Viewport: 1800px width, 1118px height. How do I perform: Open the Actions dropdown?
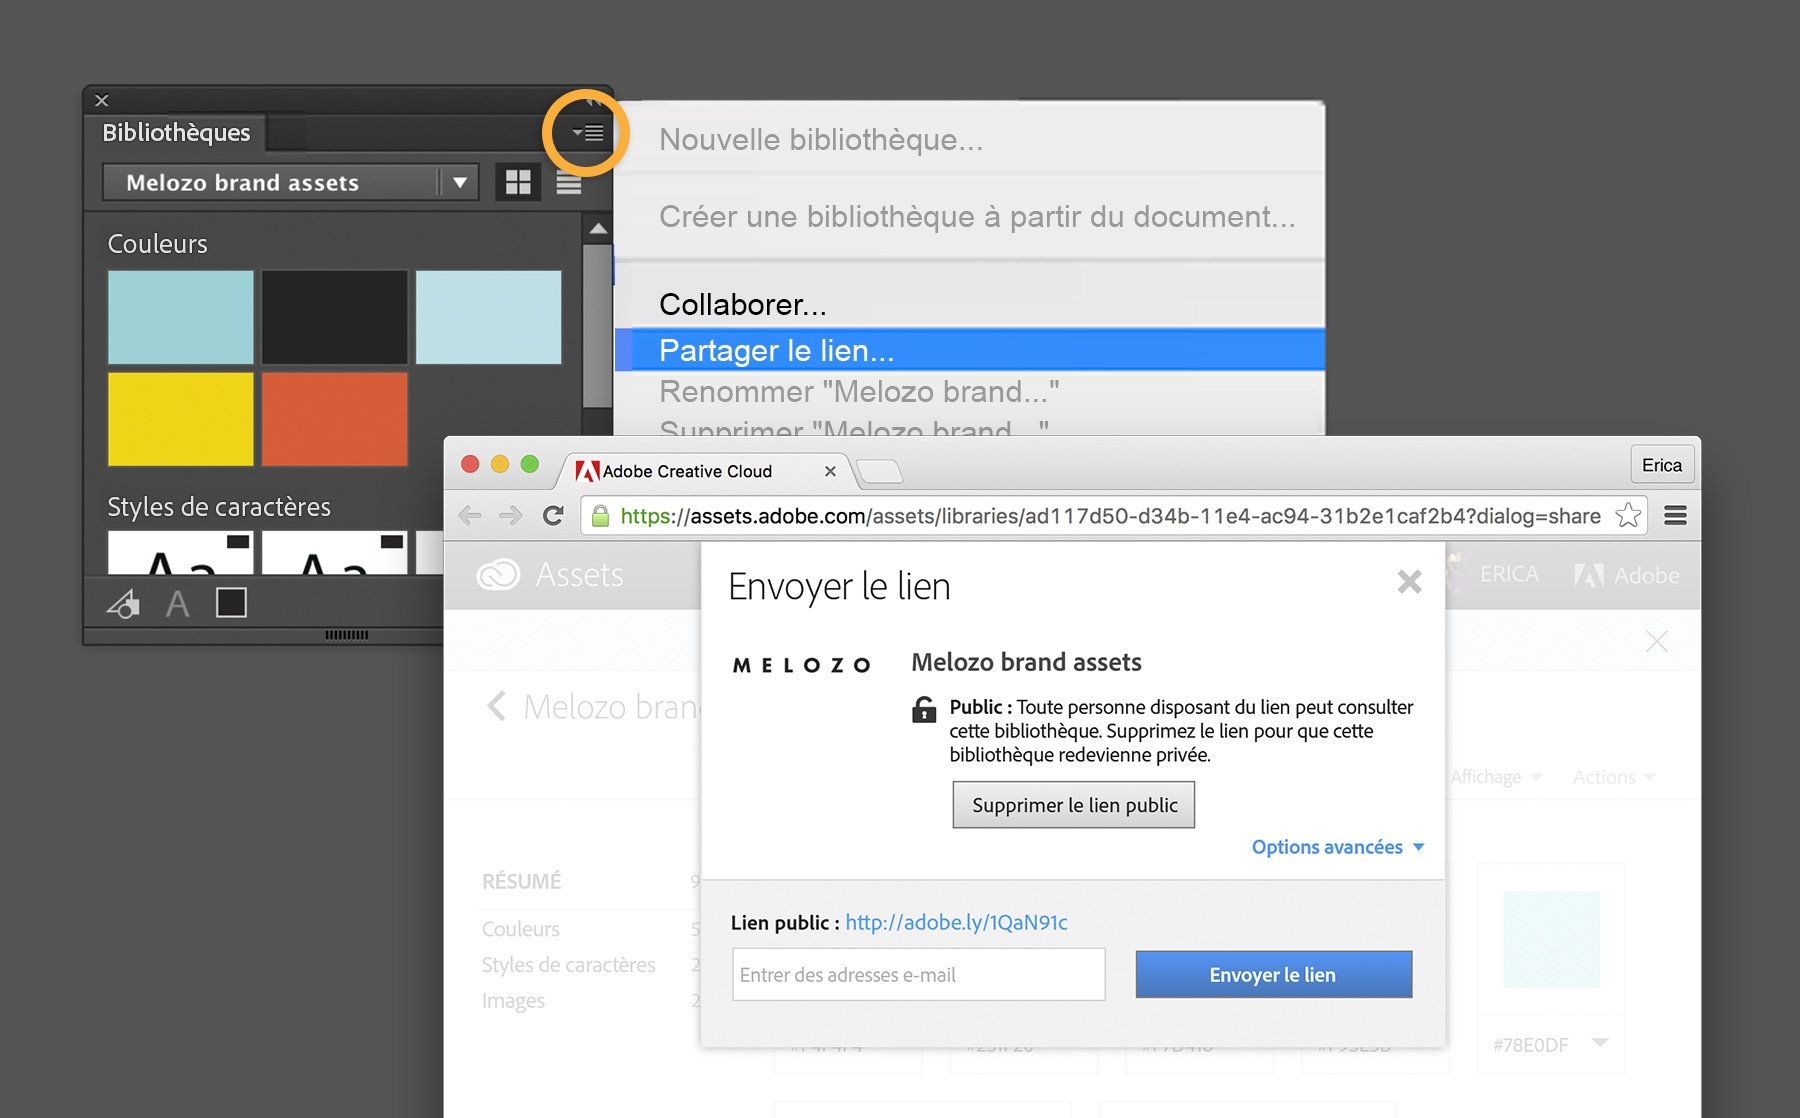[1614, 777]
